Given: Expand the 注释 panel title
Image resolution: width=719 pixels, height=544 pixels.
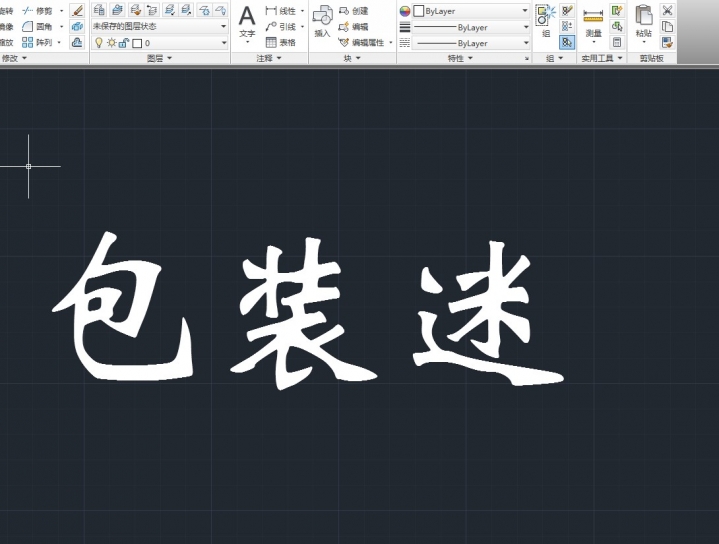Looking at the screenshot, I should pos(269,59).
